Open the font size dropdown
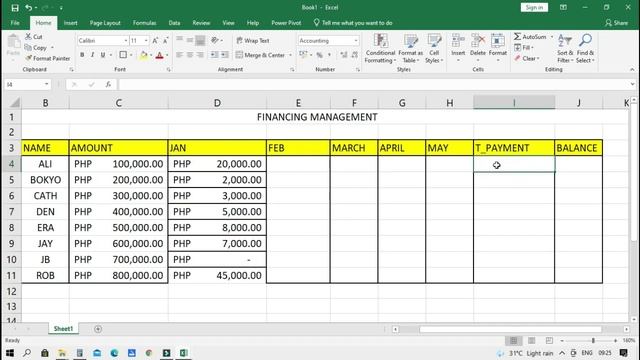This screenshot has height=360, width=640. click(146, 40)
